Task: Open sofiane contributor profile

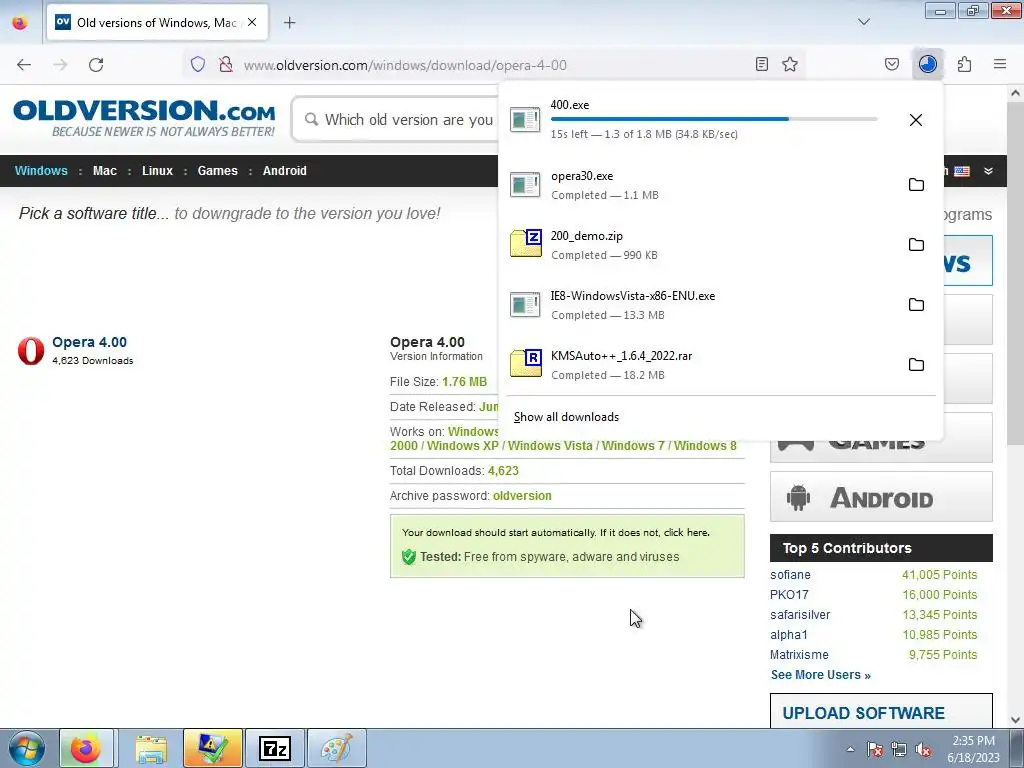Action: click(x=790, y=575)
